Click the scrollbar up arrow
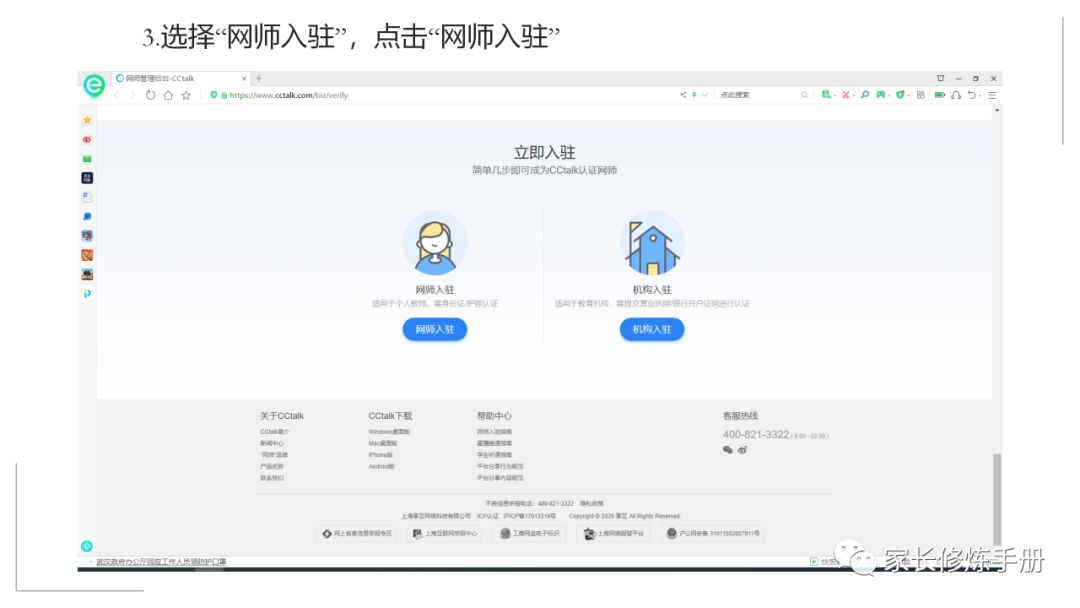 click(x=997, y=110)
